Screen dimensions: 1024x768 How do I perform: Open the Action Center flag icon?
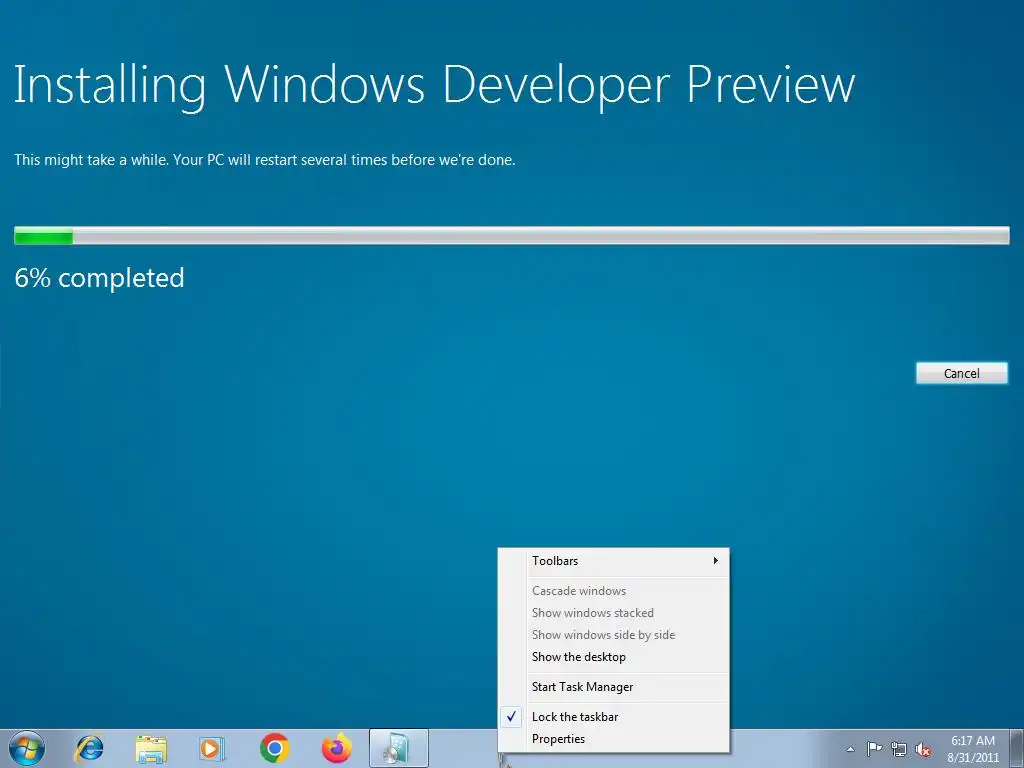click(x=874, y=749)
